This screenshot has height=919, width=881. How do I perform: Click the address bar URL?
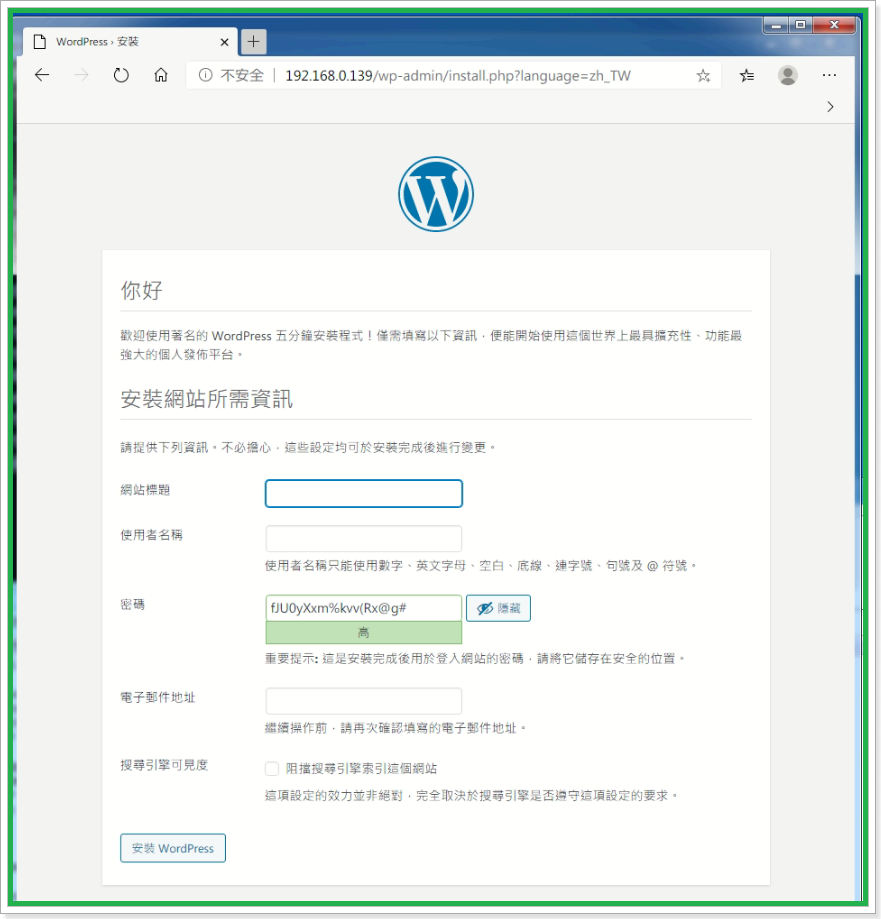[457, 76]
